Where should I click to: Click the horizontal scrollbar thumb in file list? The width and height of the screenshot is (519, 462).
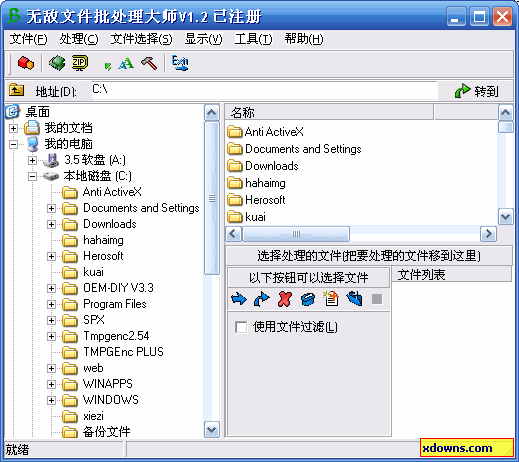296,234
